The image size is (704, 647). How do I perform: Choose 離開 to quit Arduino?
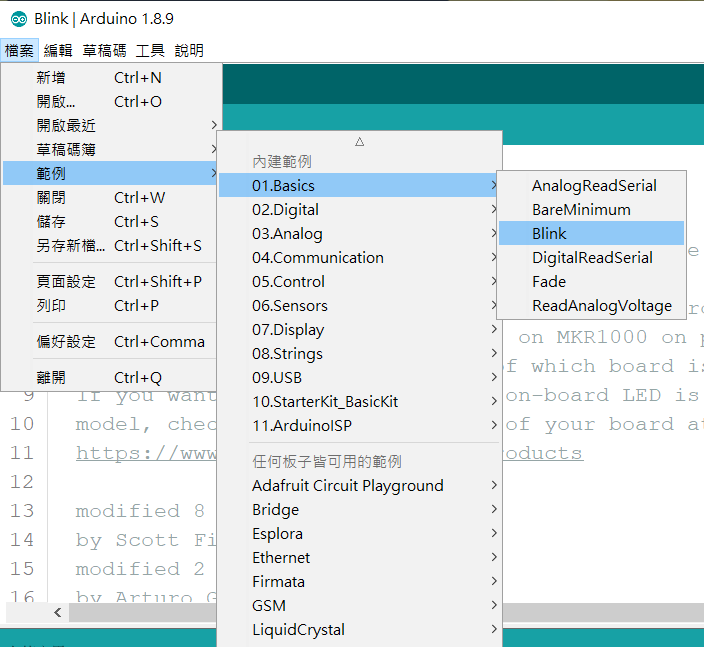click(110, 378)
